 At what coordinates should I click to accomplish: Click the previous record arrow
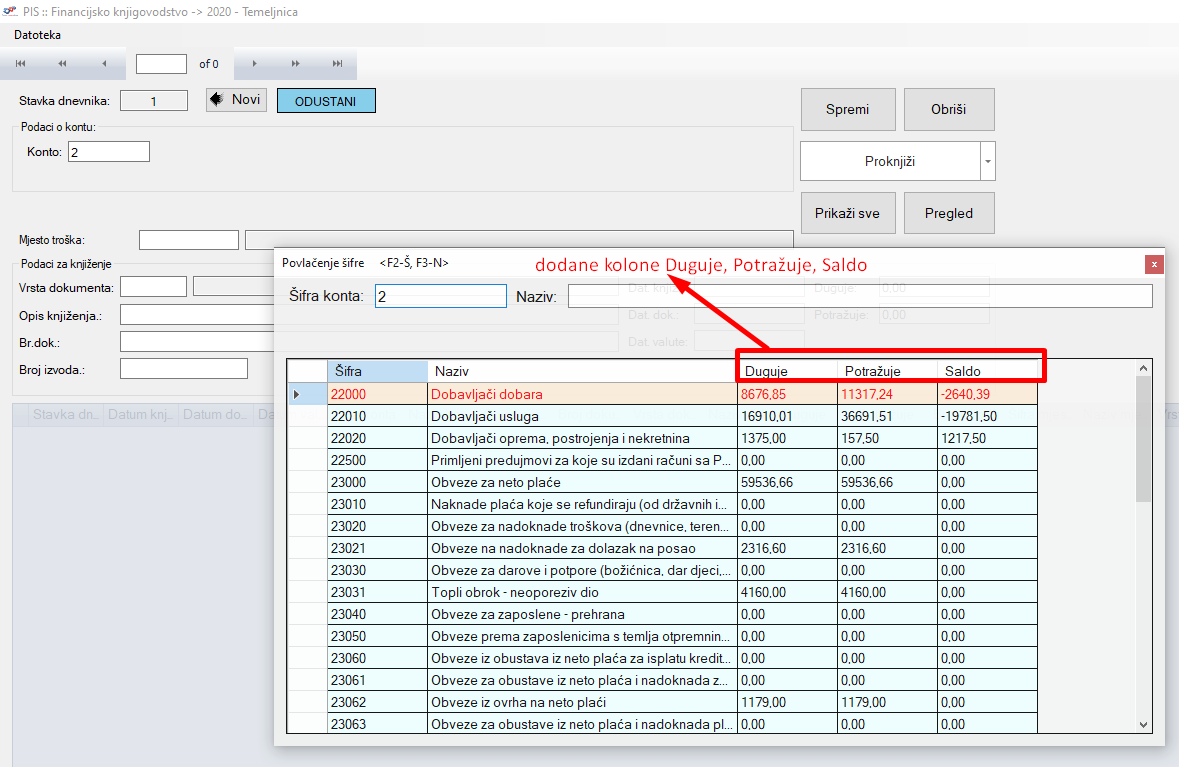tap(104, 64)
